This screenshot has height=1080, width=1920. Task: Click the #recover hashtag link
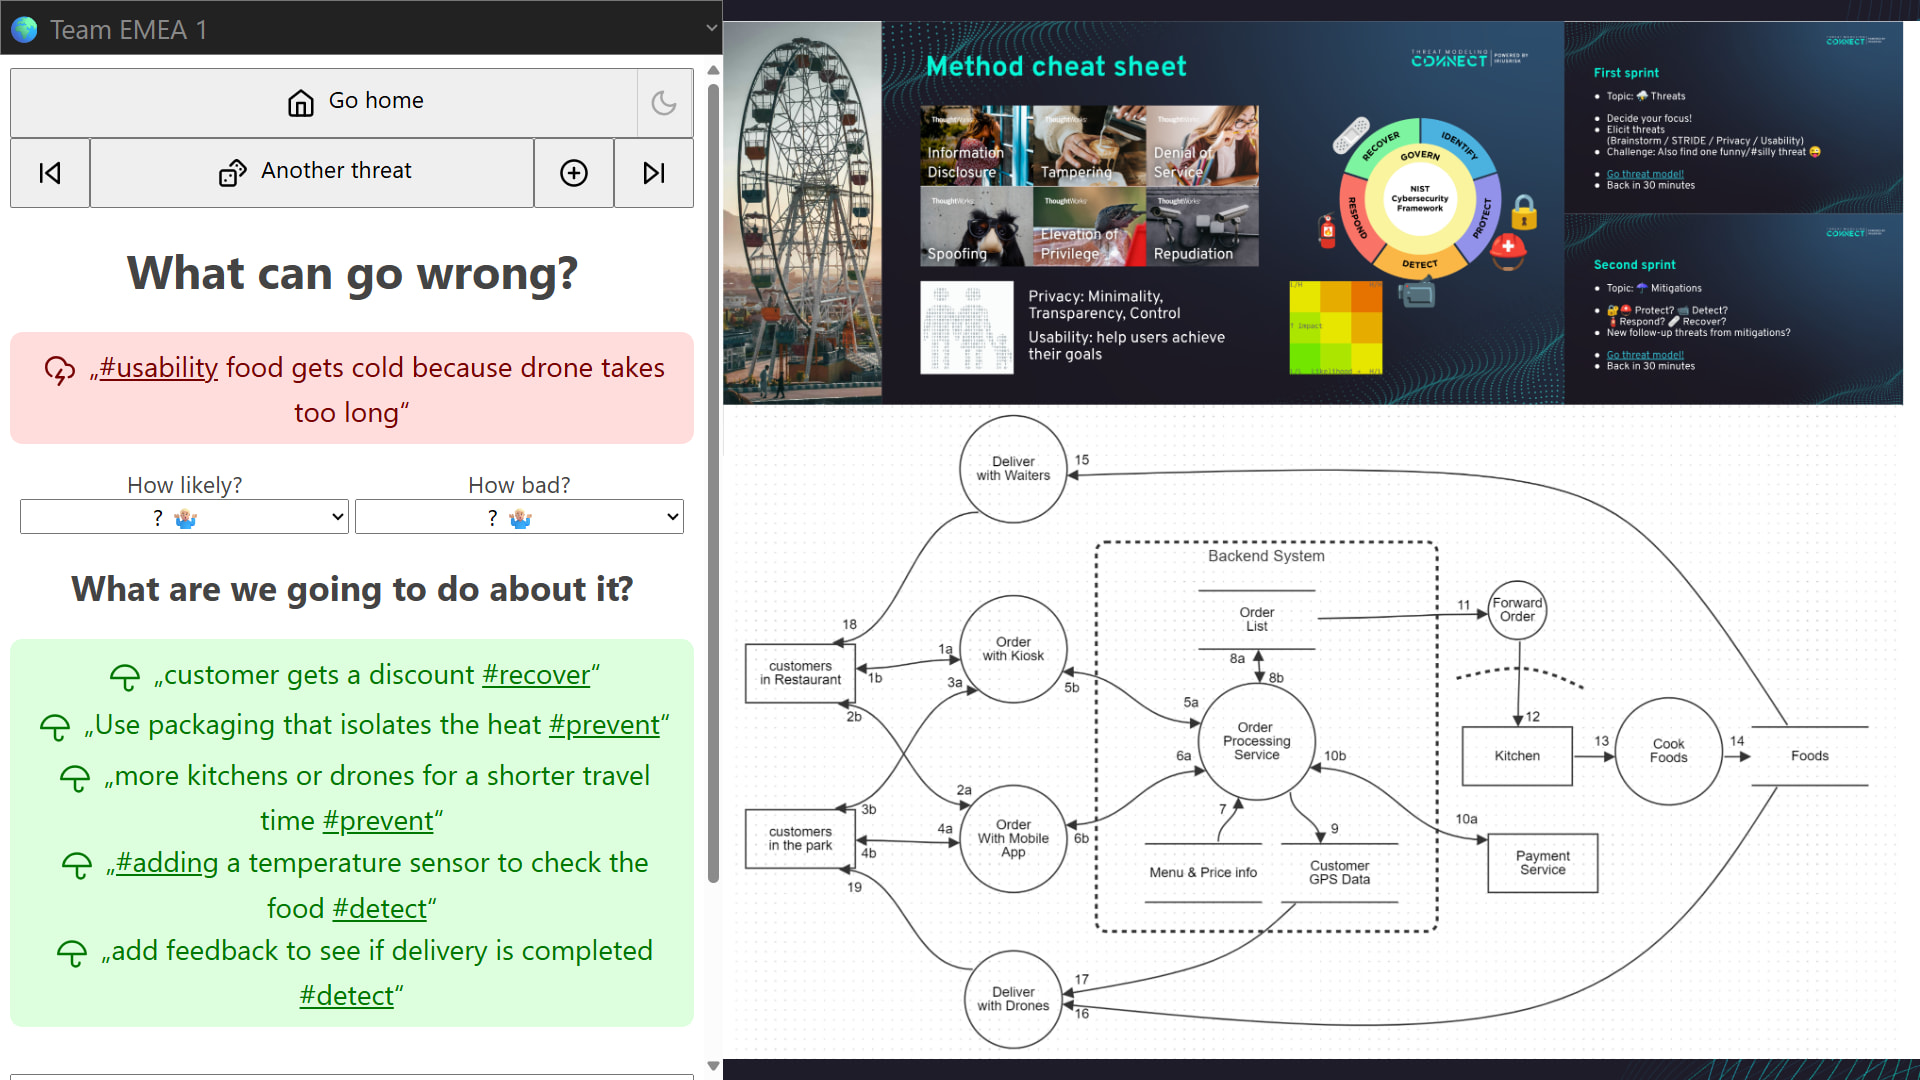536,675
